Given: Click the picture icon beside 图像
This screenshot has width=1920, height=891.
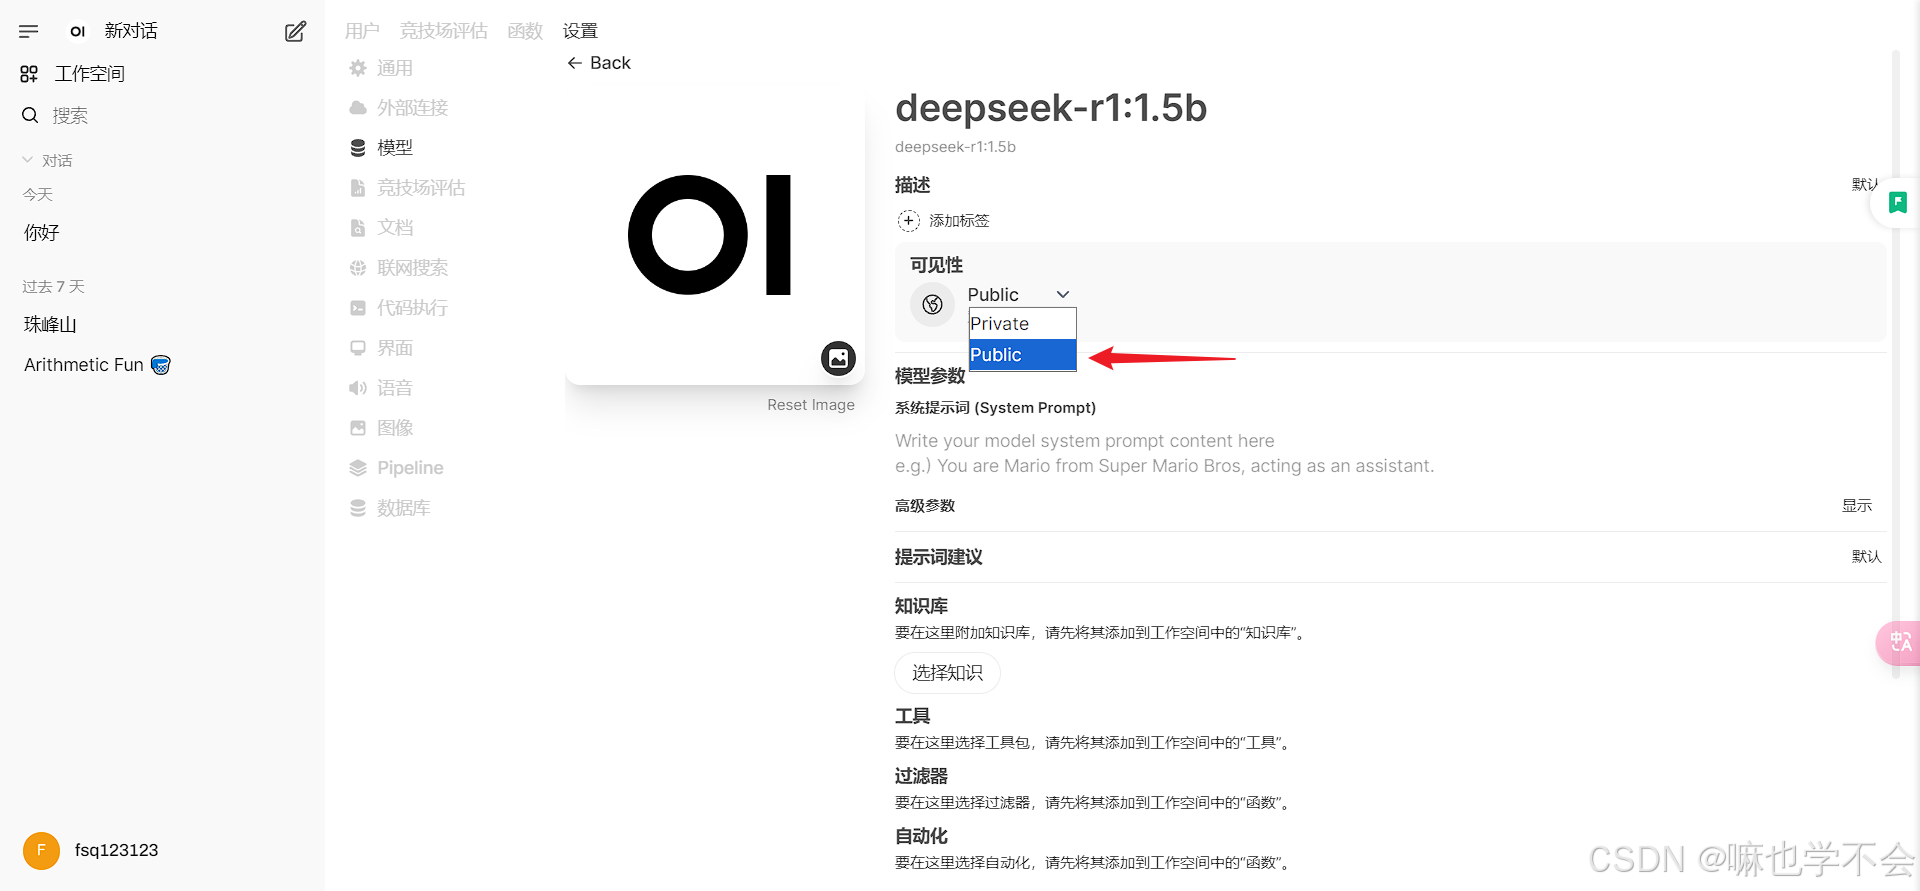Looking at the screenshot, I should tap(358, 428).
